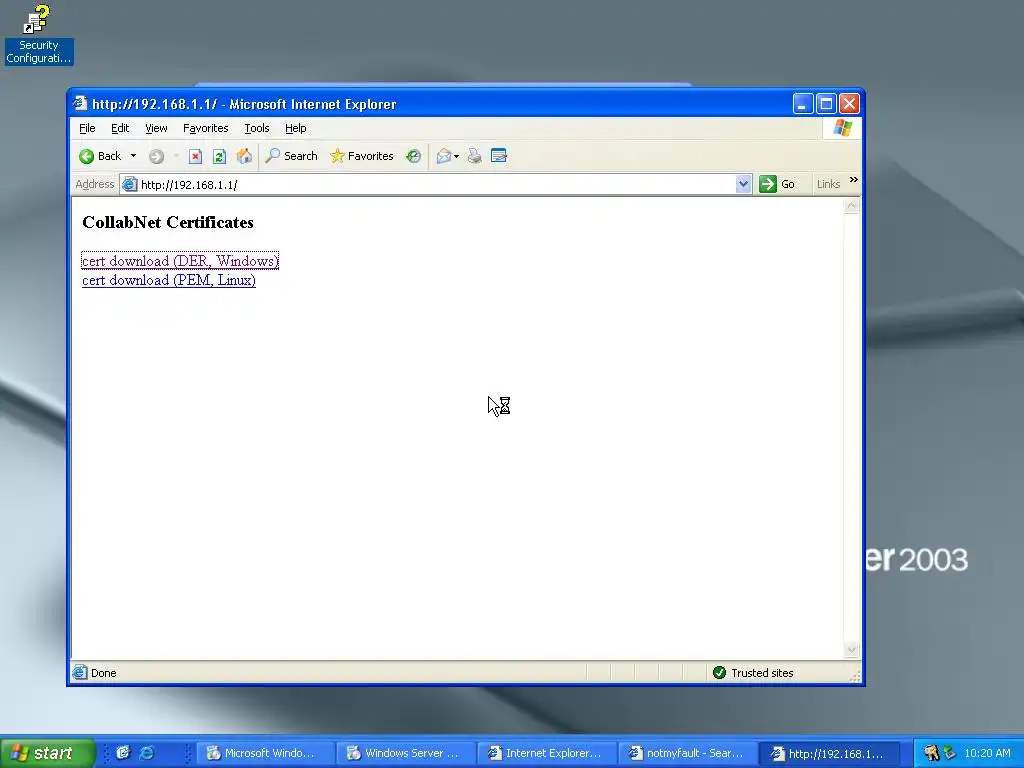The width and height of the screenshot is (1024, 768).
Task: Open the Start menu
Action: pyautogui.click(x=47, y=753)
